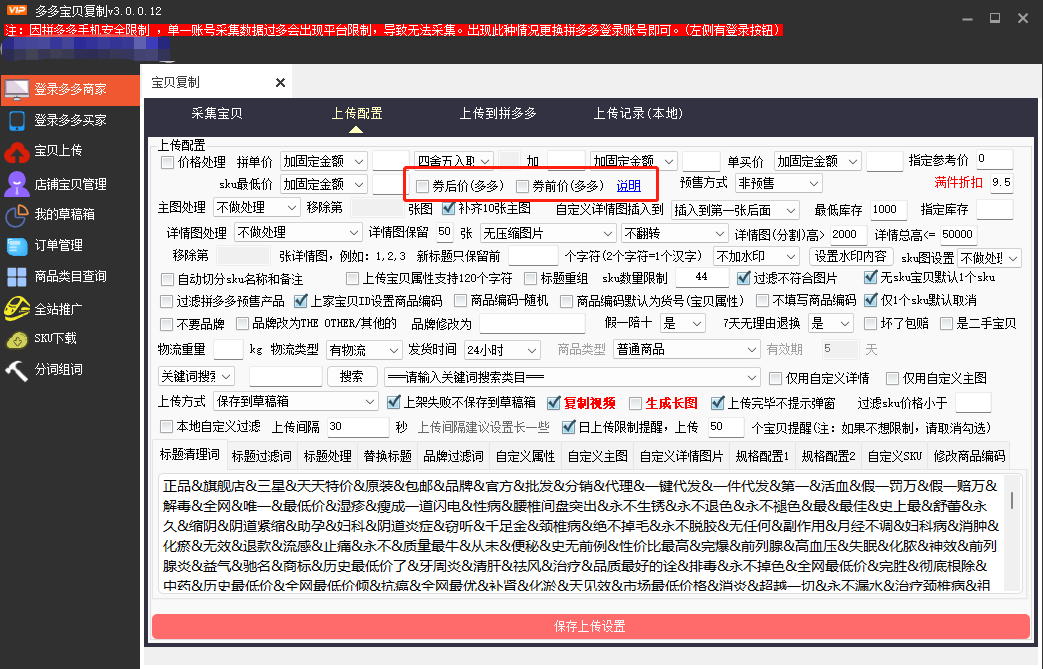
Task: Open the 替换标题 tab
Action: (x=388, y=456)
